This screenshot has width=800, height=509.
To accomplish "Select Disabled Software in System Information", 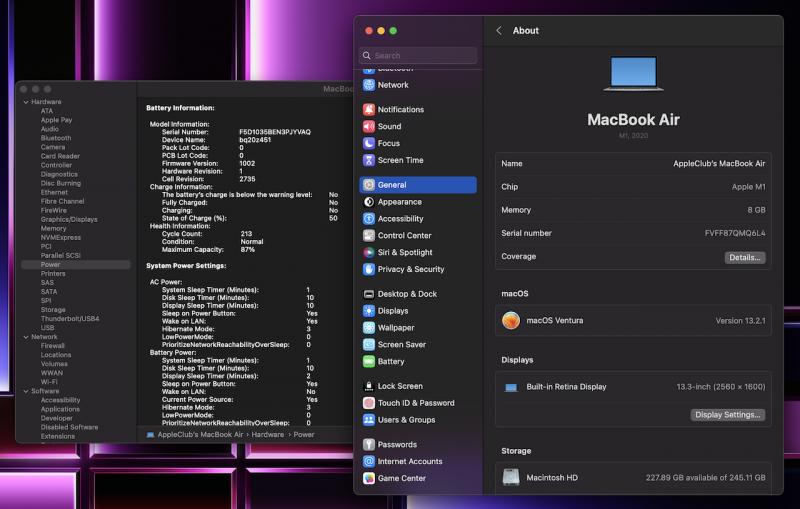I will tap(69, 427).
